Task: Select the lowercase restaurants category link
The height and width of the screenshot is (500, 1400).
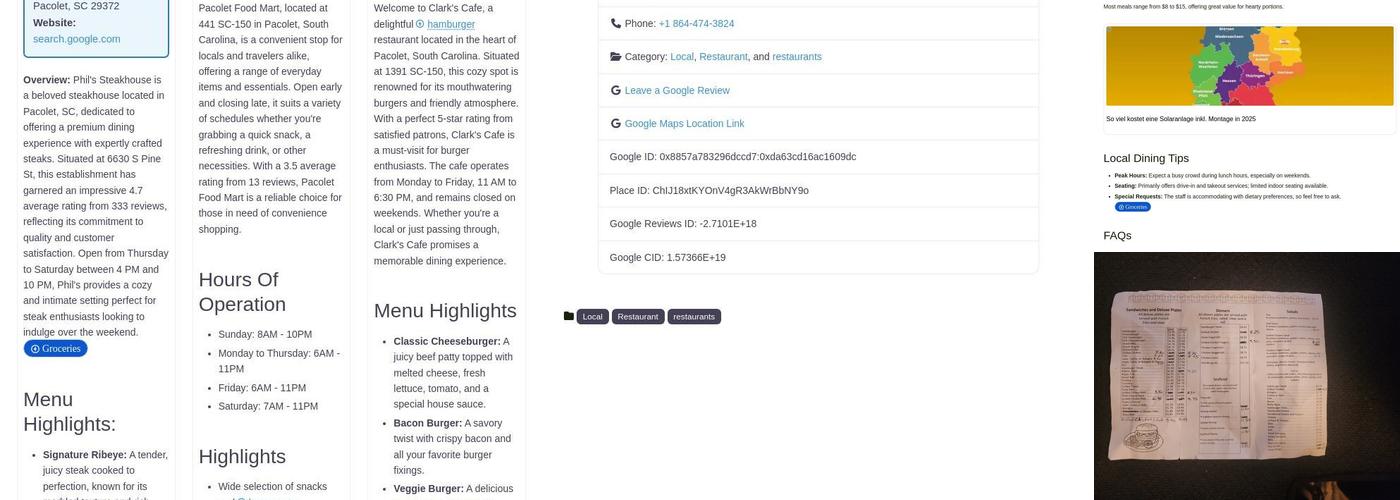Action: point(797,57)
